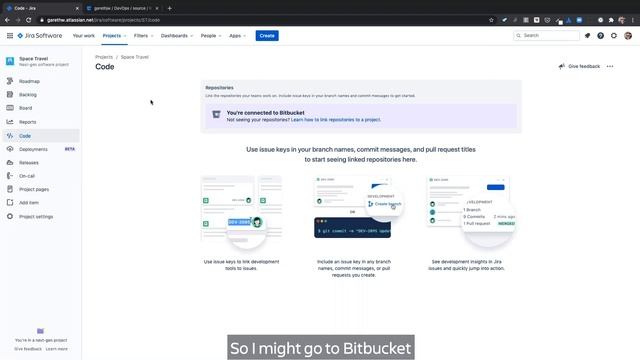The height and width of the screenshot is (360, 640).
Task: Click the Space Travel breadcrumb link
Action: tap(135, 57)
